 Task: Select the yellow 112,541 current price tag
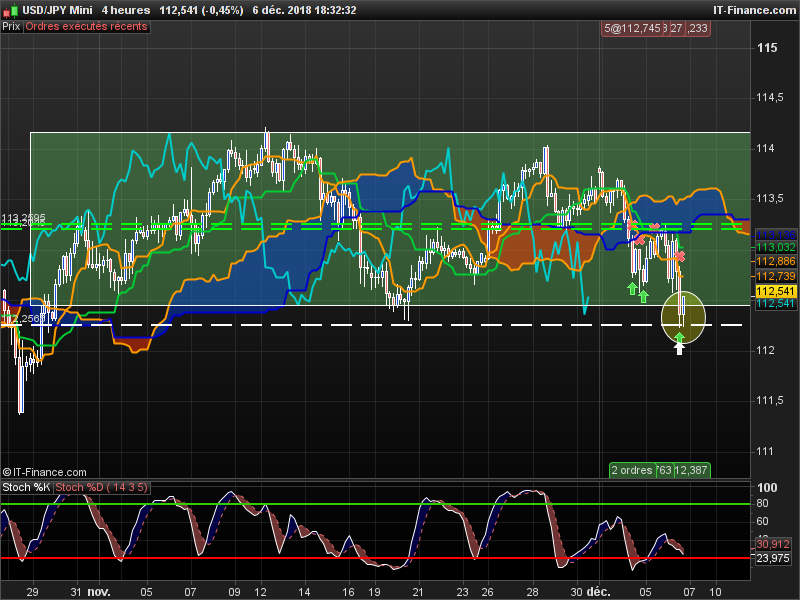coord(776,291)
